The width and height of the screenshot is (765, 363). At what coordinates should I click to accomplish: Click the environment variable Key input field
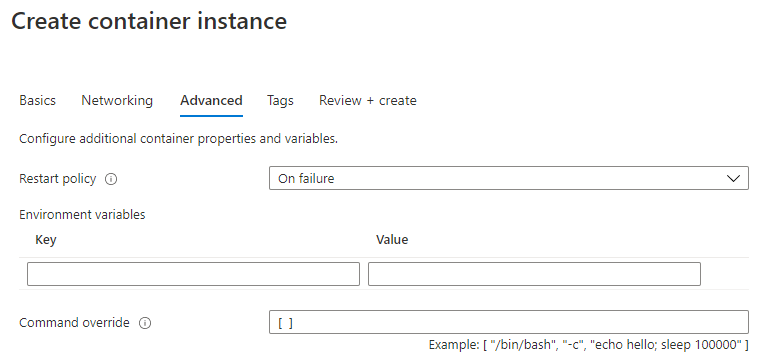pyautogui.click(x=193, y=274)
